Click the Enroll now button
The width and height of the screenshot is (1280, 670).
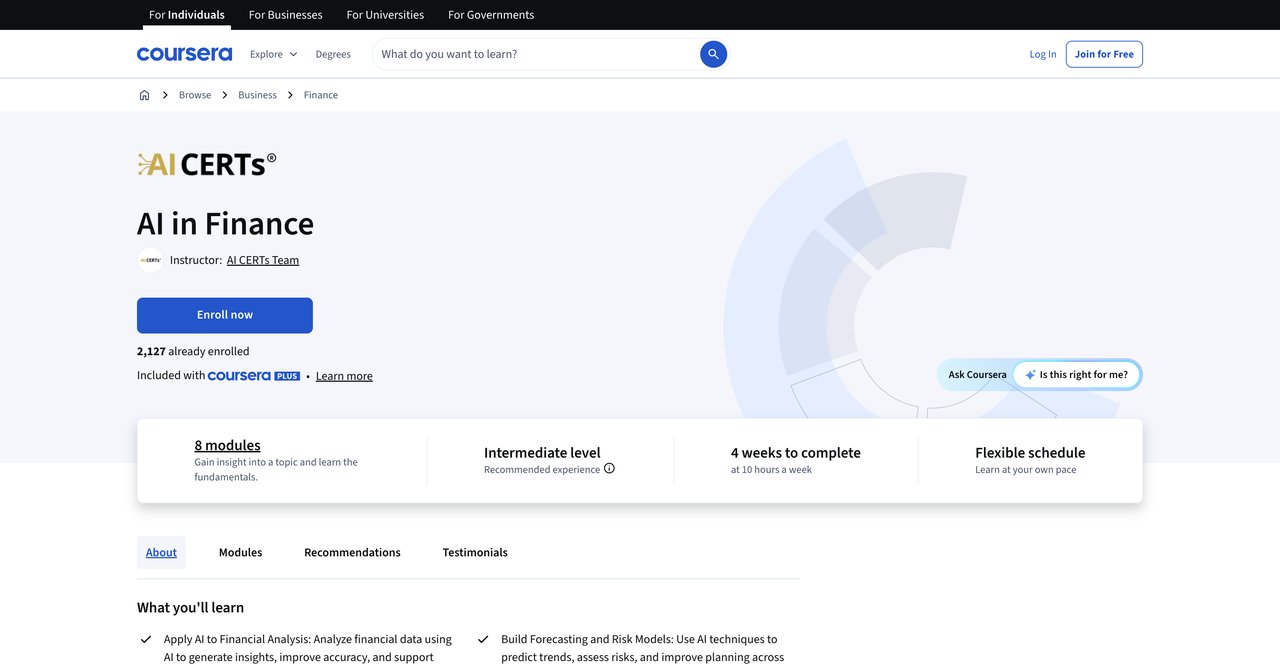pos(225,315)
